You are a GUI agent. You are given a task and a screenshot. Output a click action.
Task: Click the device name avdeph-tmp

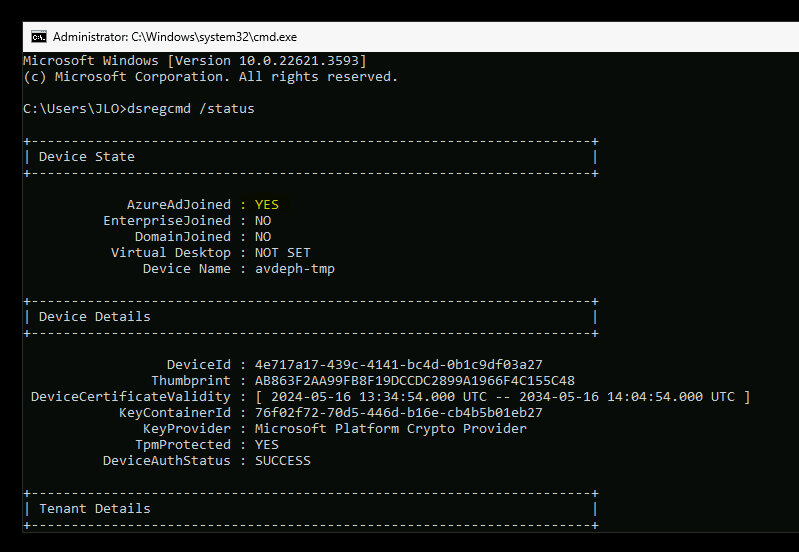(295, 269)
